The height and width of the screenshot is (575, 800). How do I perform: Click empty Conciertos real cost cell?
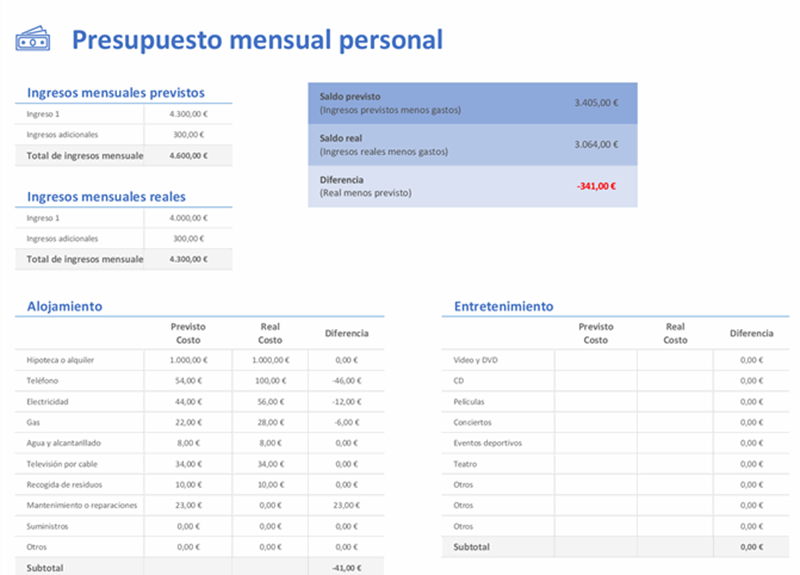pos(675,422)
